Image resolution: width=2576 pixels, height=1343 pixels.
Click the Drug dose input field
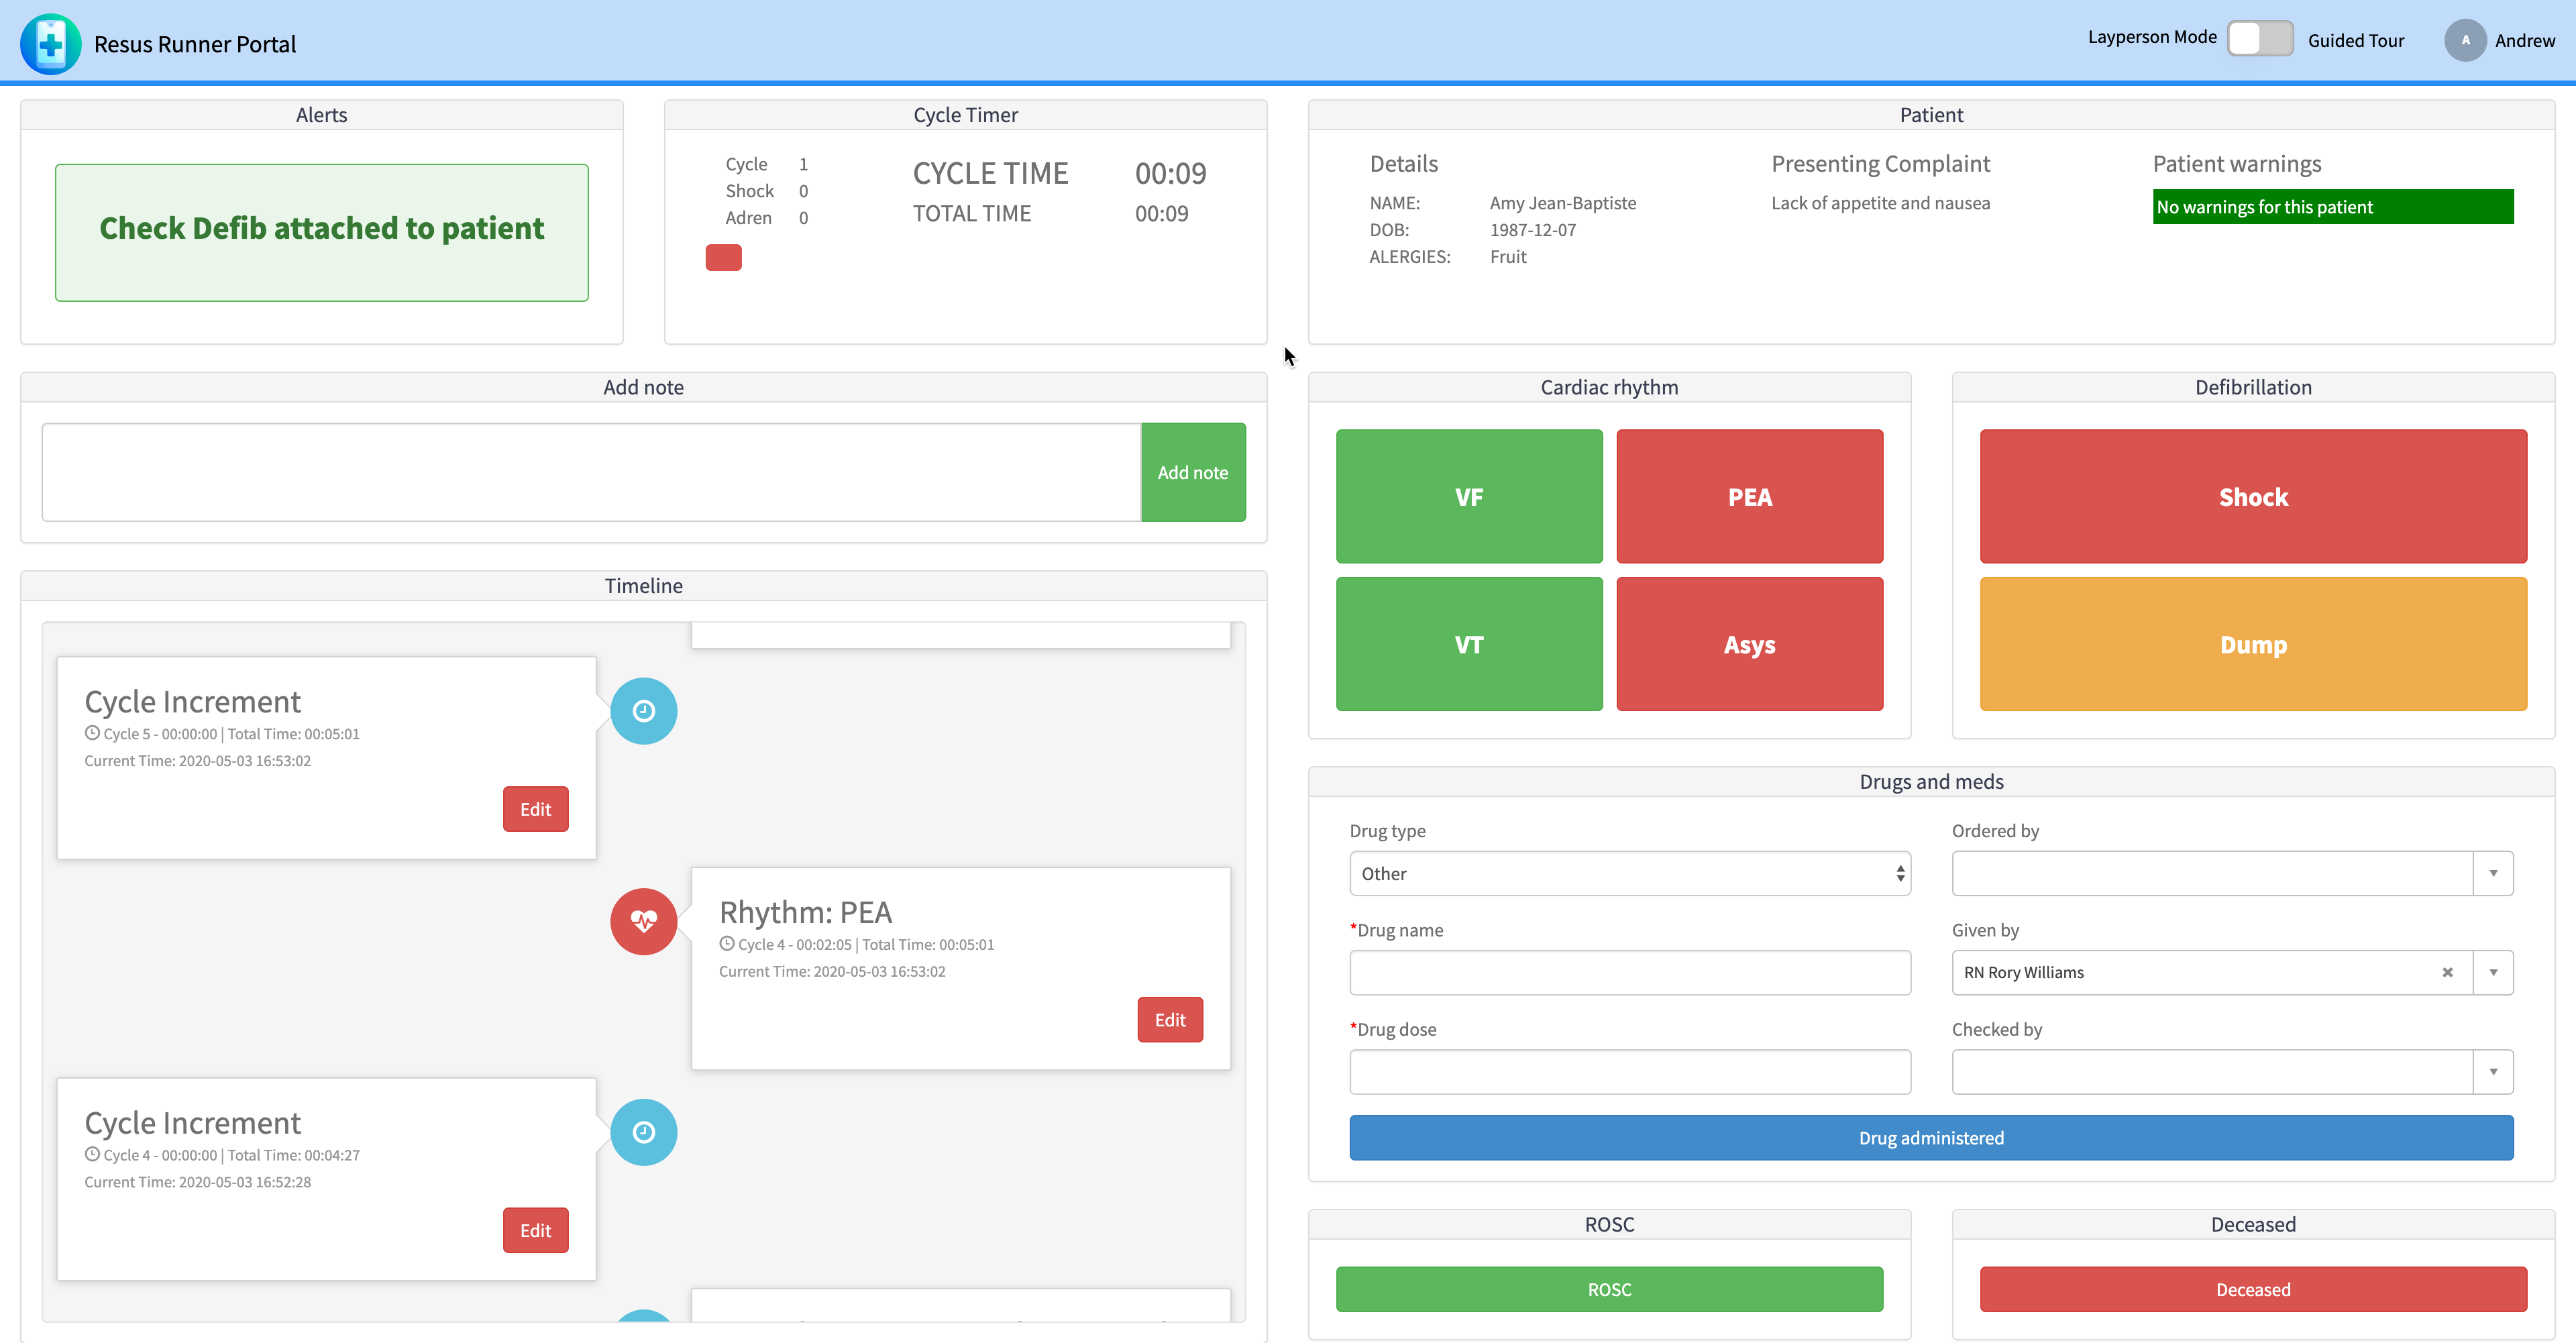point(1629,1071)
